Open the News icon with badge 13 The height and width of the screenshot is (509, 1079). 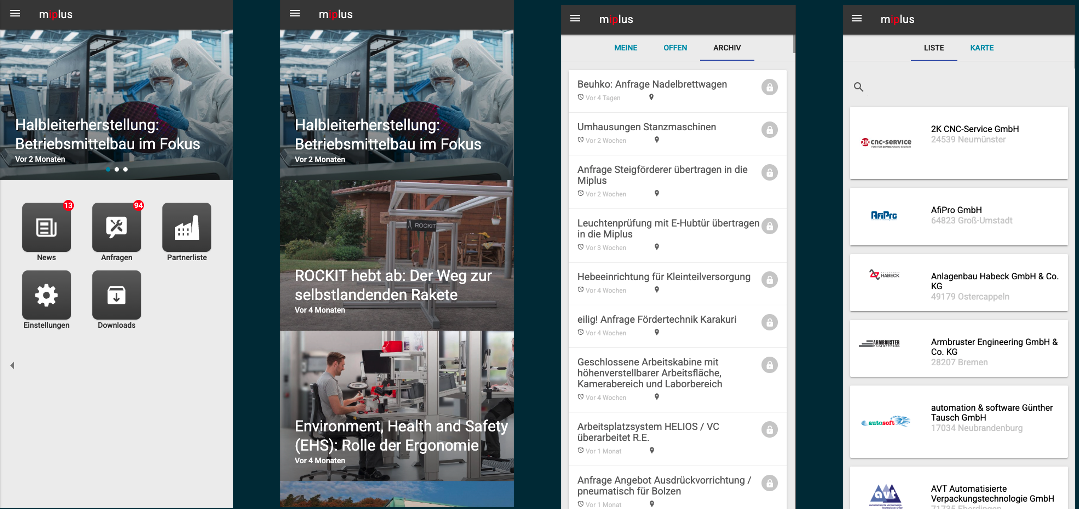pos(46,227)
